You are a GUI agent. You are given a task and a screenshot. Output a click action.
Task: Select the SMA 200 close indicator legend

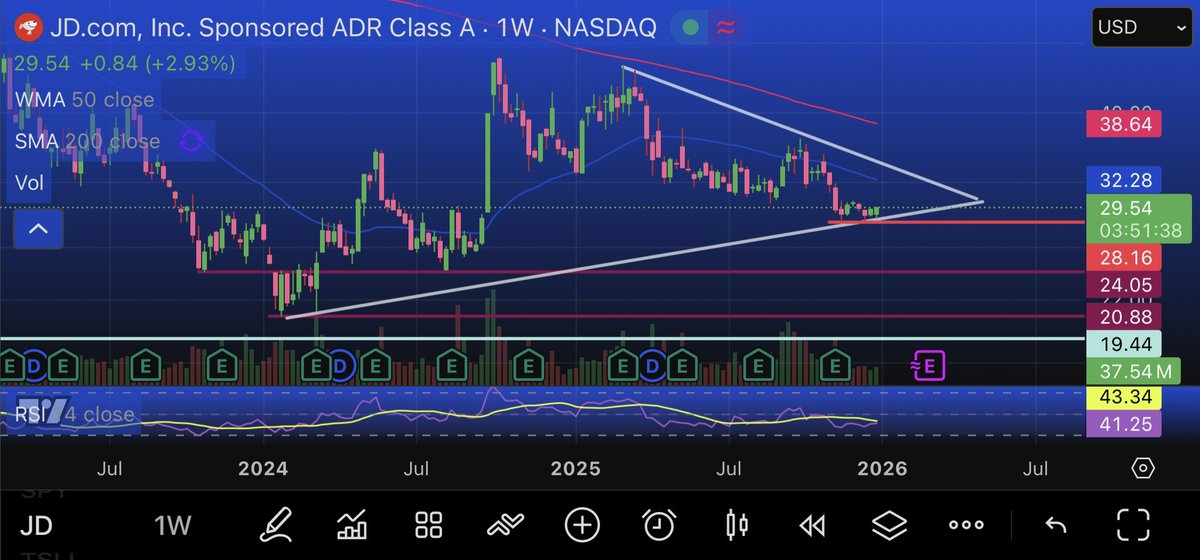pyautogui.click(x=87, y=141)
